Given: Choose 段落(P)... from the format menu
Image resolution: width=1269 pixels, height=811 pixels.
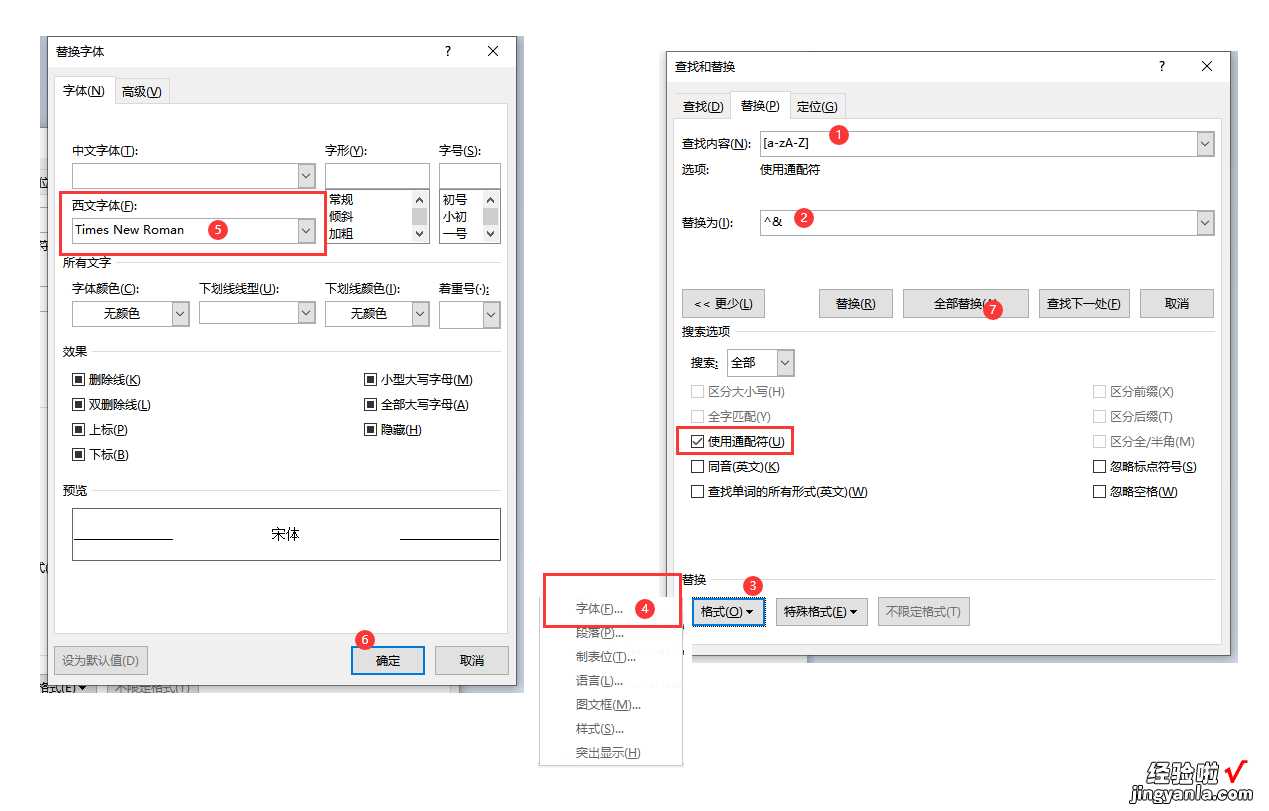Looking at the screenshot, I should [600, 633].
